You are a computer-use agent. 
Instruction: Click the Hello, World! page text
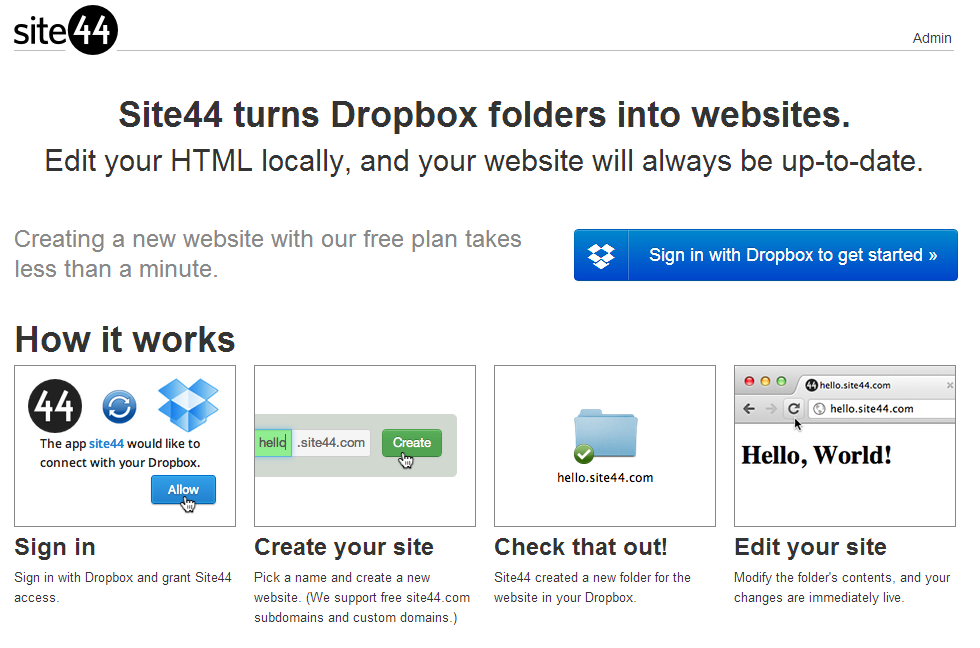(x=816, y=456)
